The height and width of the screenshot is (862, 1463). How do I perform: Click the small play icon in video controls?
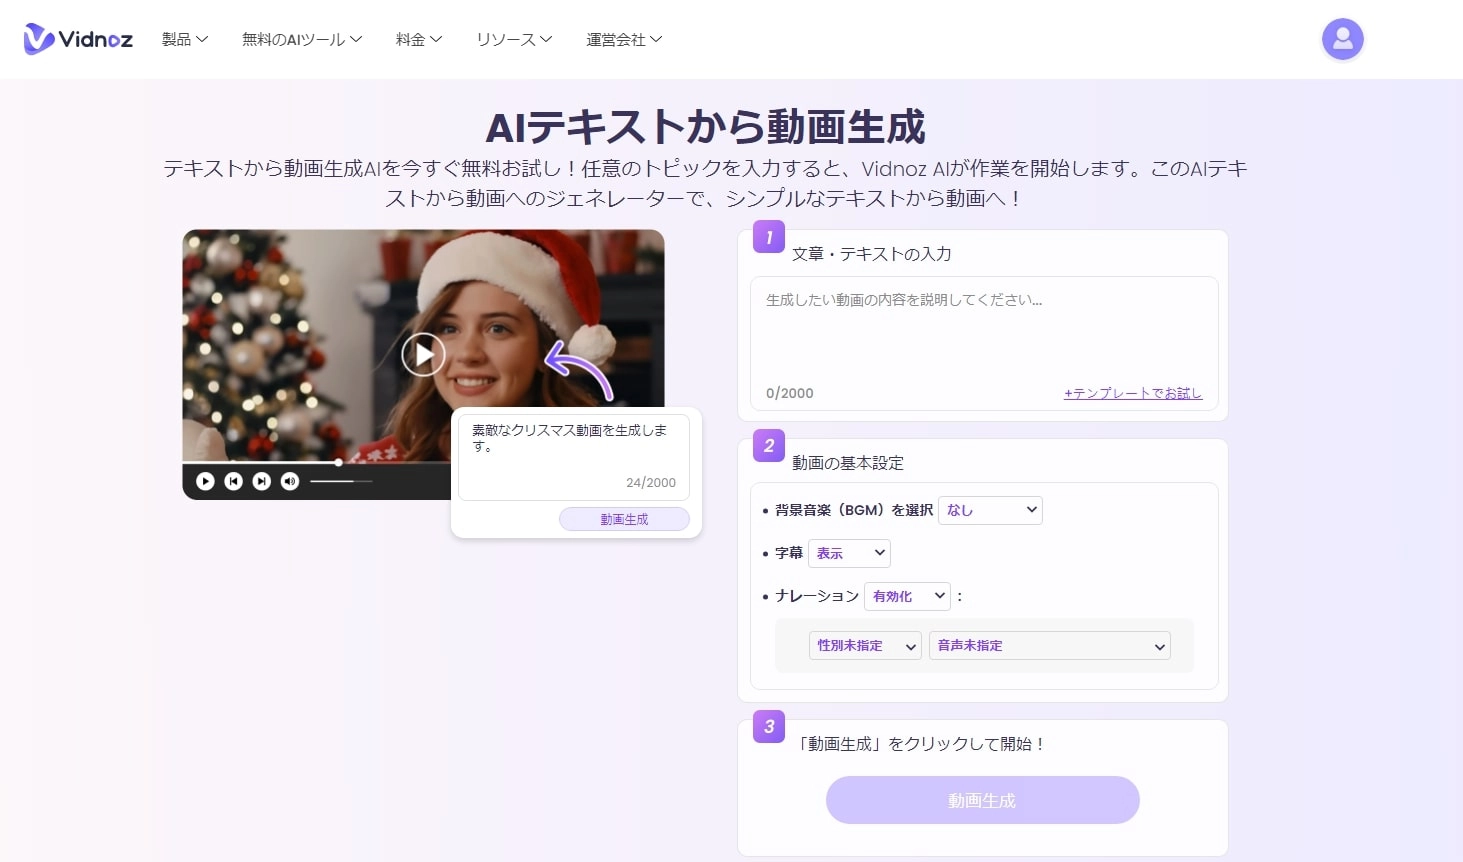(205, 481)
